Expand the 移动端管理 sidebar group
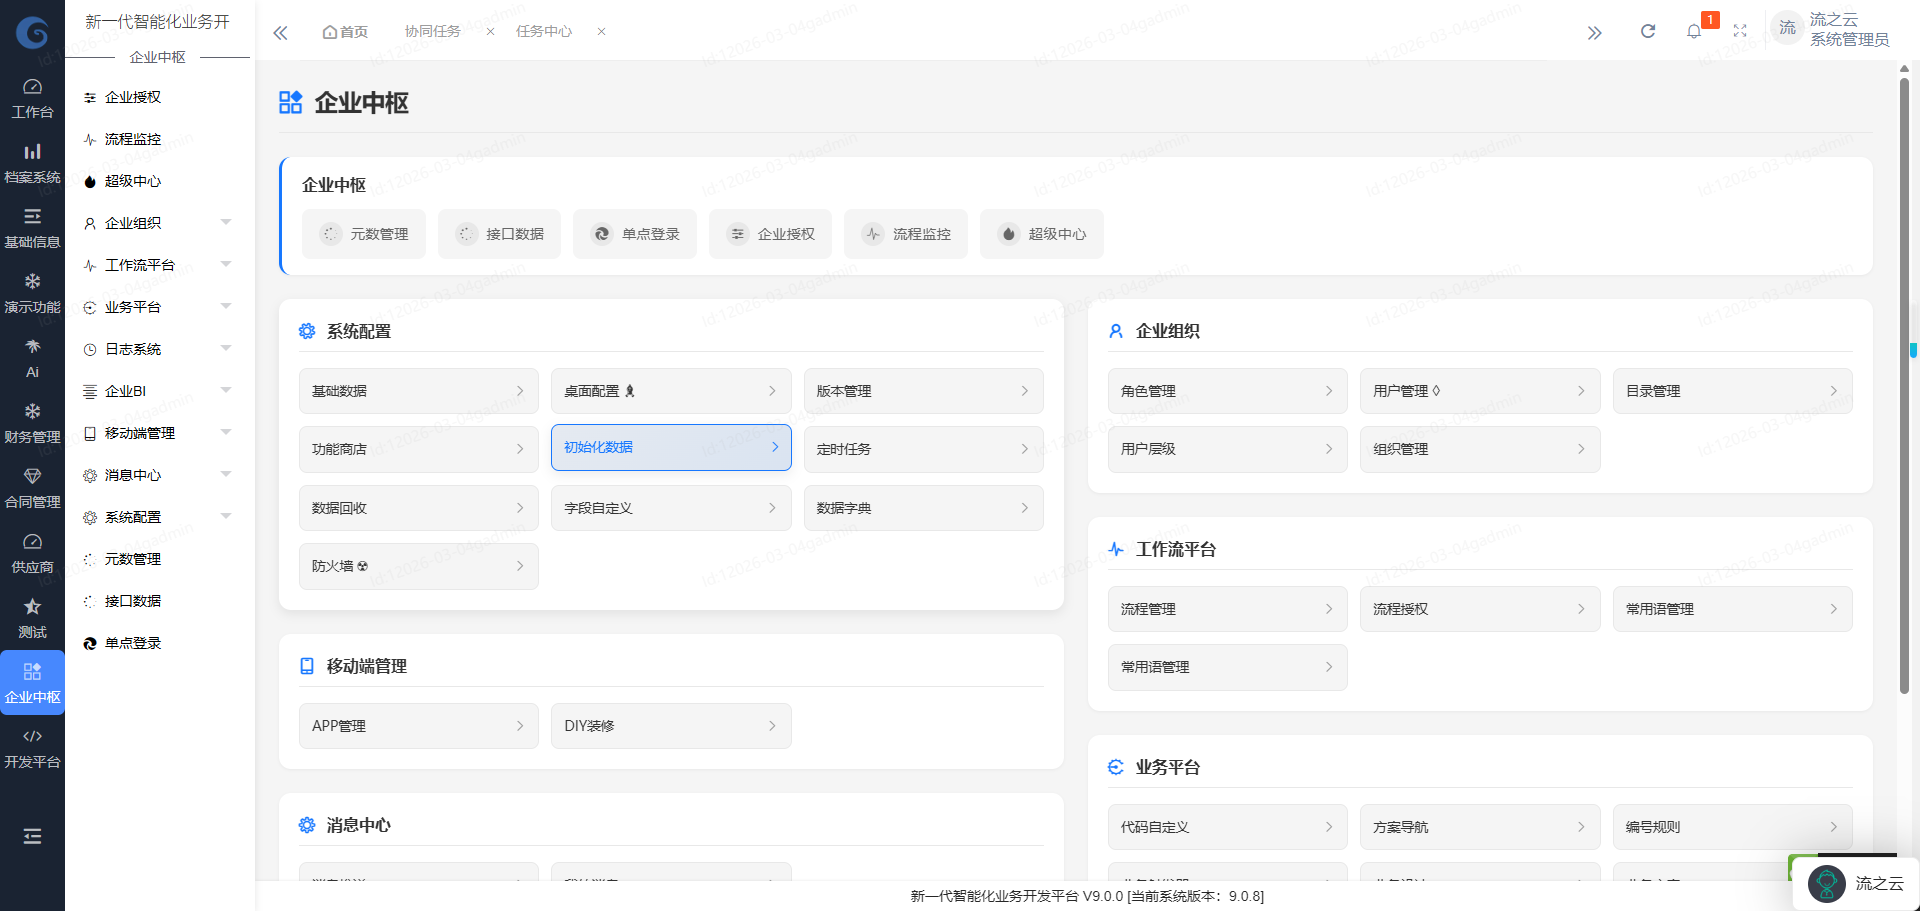Viewport: 1920px width, 911px height. click(x=158, y=433)
